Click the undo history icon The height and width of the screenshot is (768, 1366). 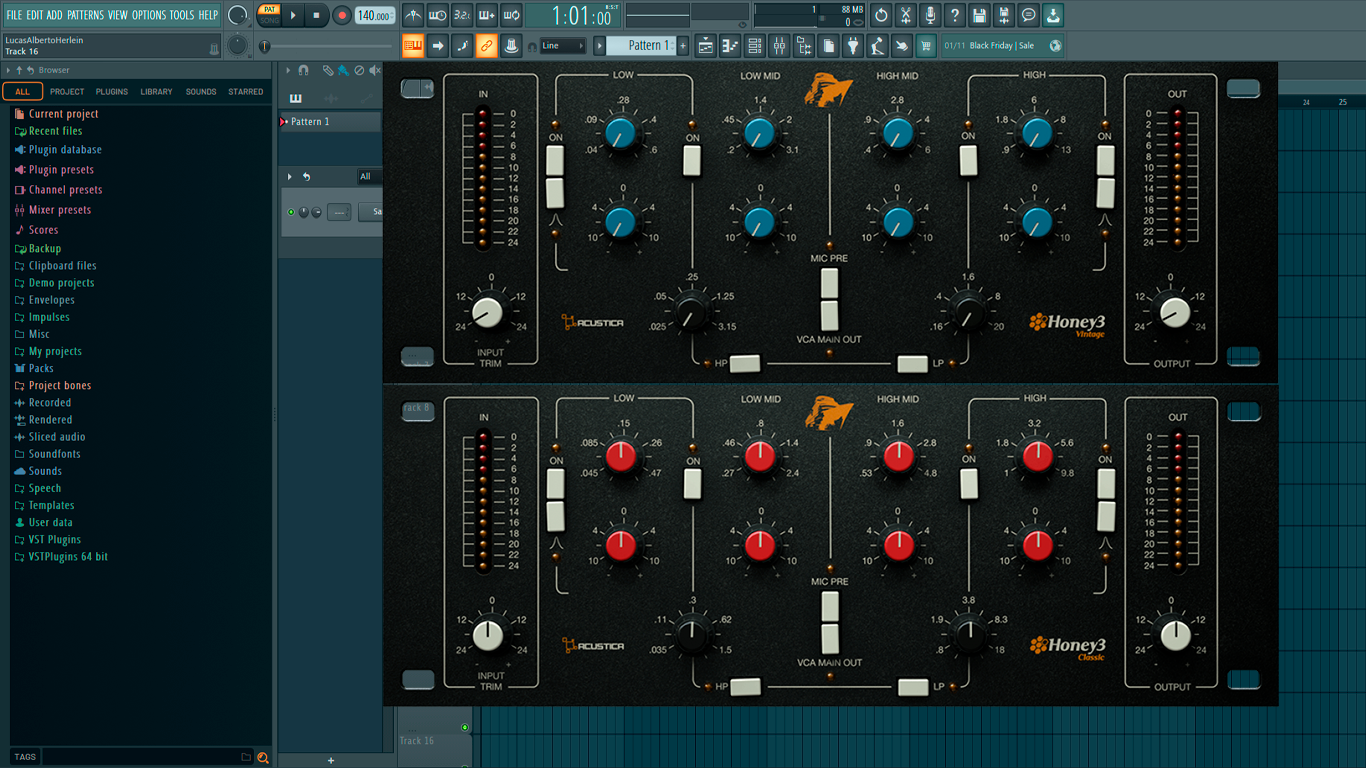tap(881, 15)
